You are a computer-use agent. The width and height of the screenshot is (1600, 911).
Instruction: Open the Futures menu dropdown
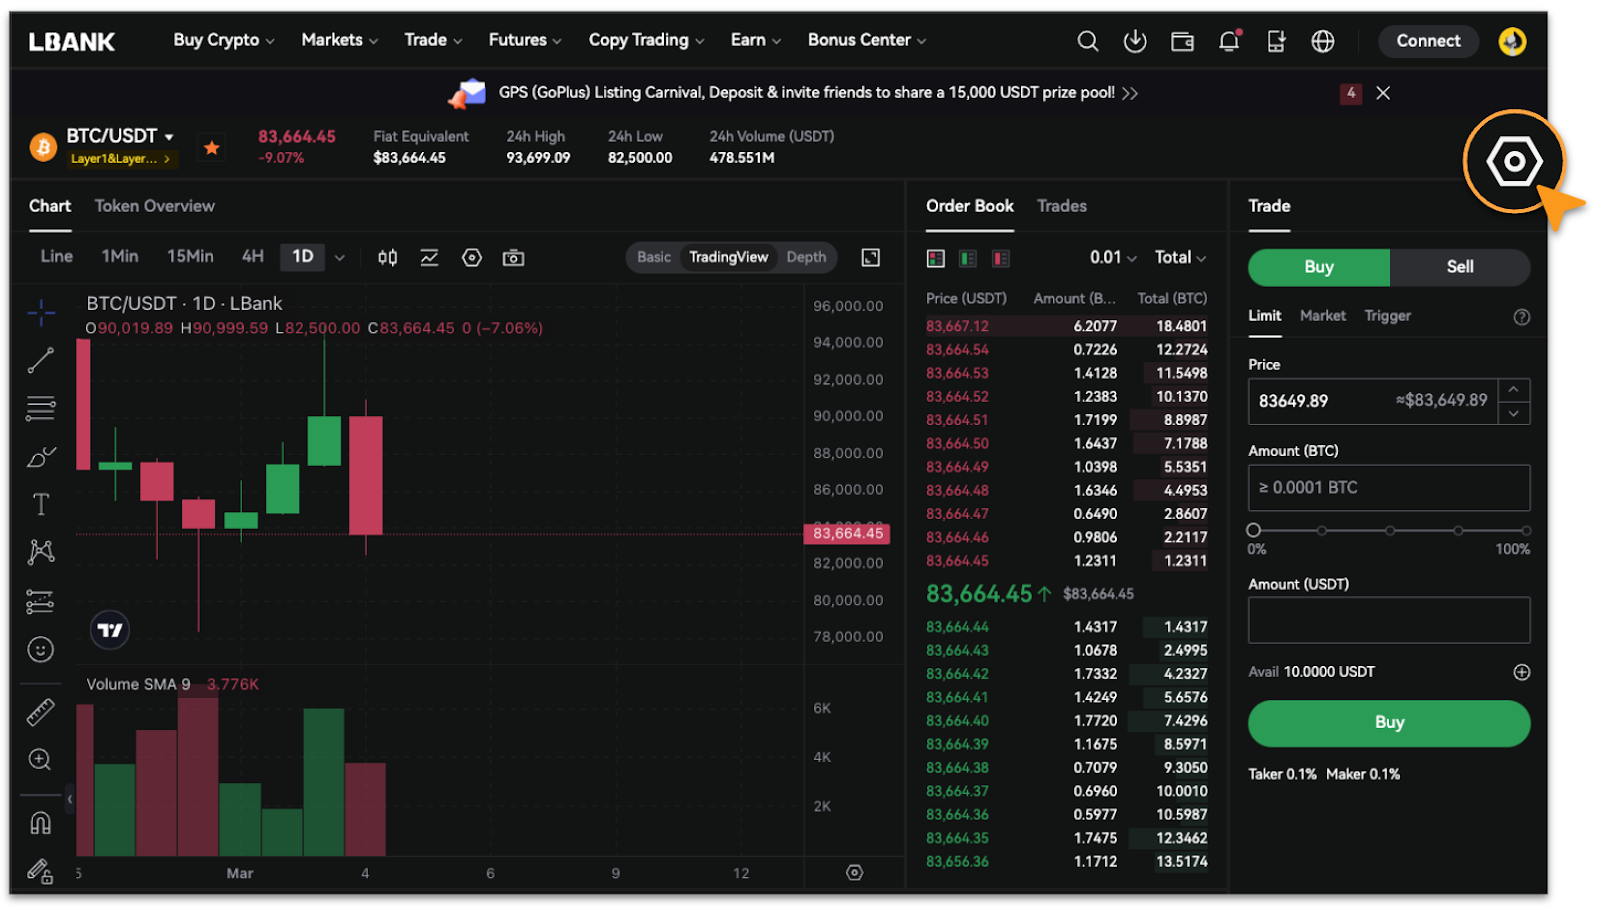pos(524,40)
